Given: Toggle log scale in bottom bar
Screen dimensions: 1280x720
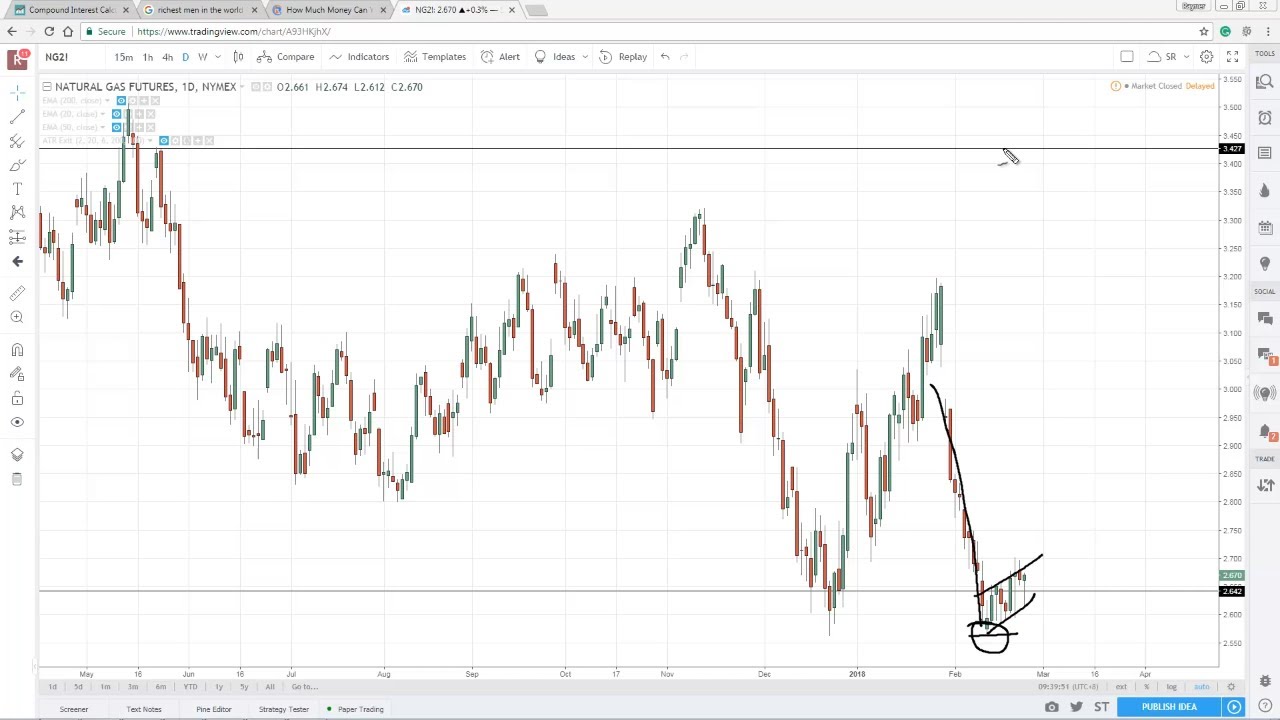Looking at the screenshot, I should pos(1171,687).
